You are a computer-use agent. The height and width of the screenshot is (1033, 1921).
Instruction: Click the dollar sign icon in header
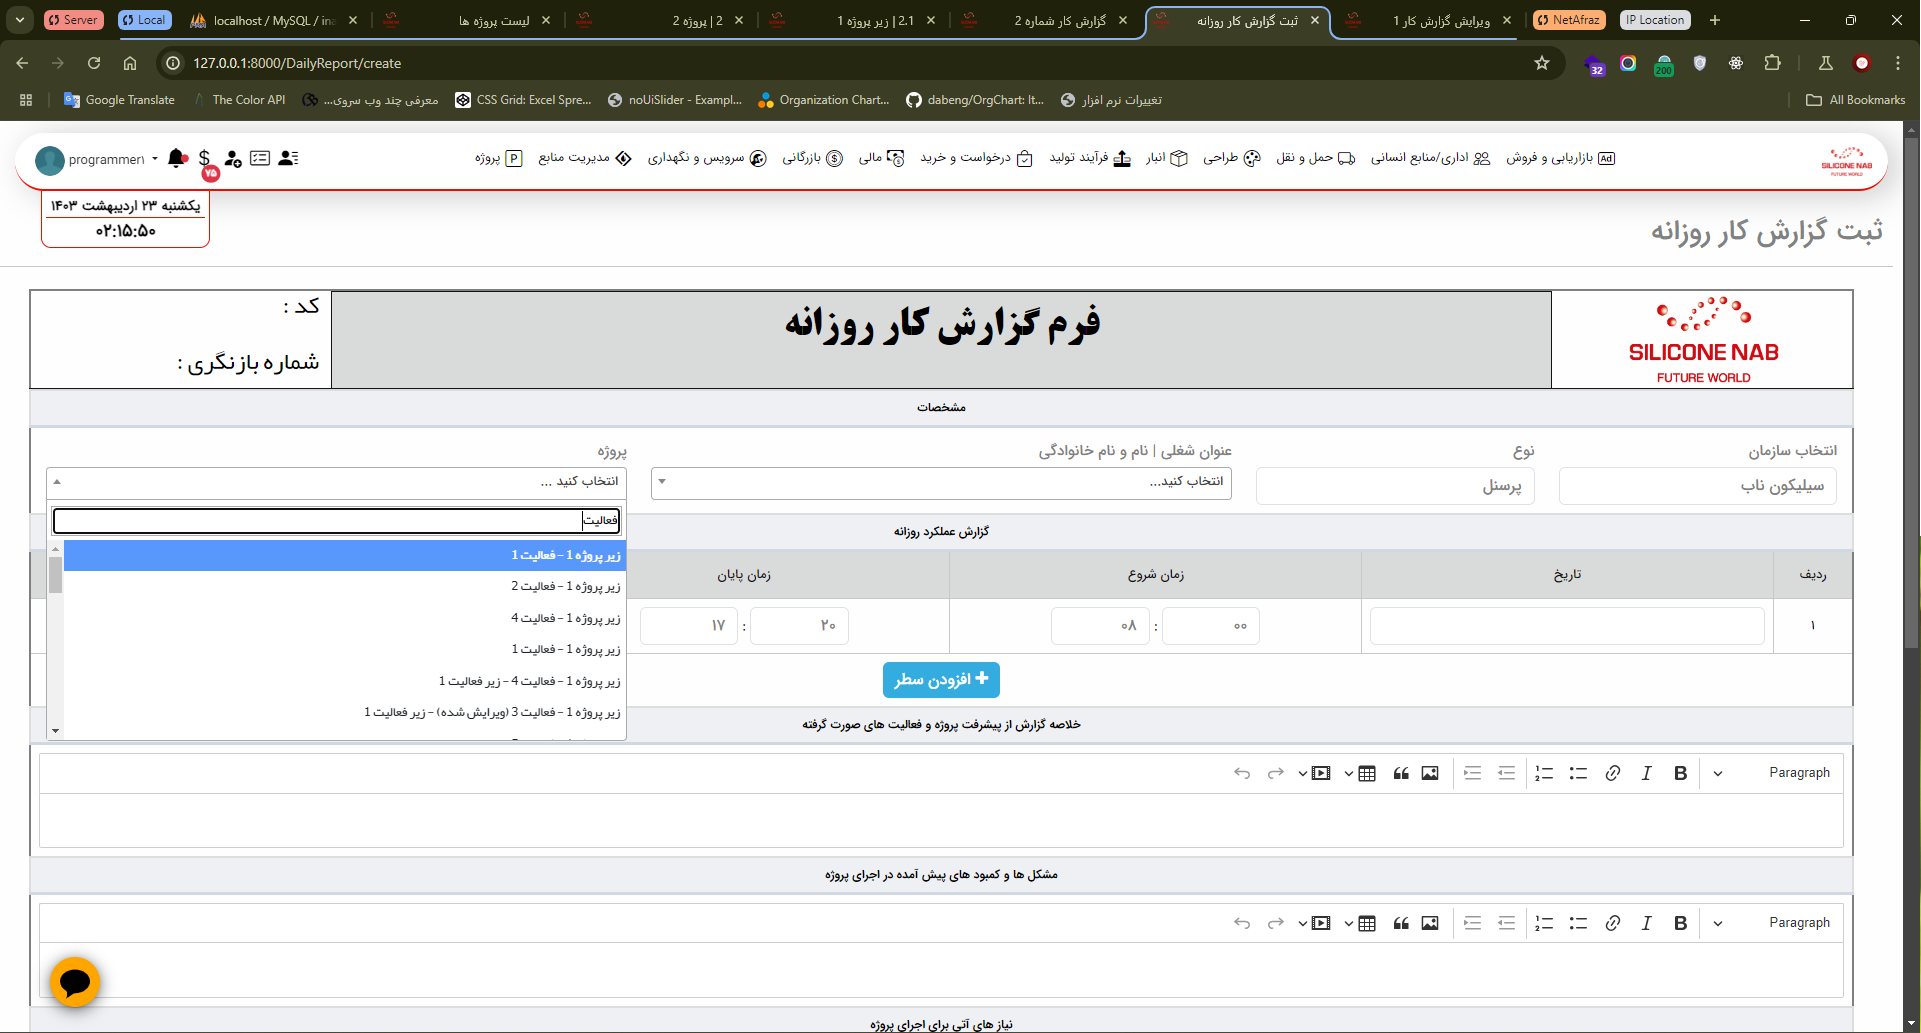pos(204,158)
